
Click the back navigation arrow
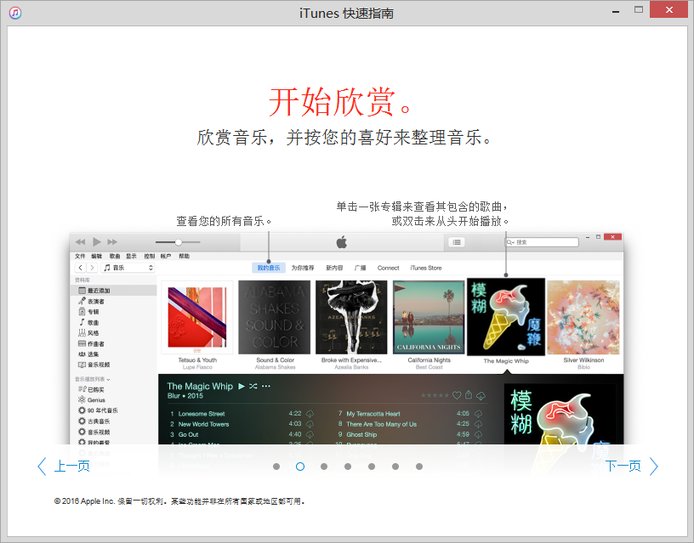tap(80, 268)
